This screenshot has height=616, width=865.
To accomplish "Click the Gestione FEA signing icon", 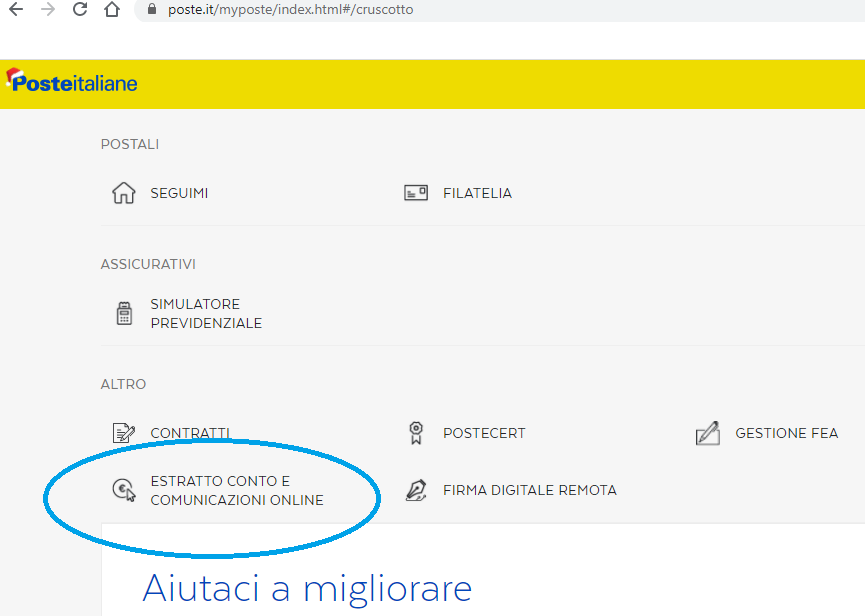I will pyautogui.click(x=708, y=433).
